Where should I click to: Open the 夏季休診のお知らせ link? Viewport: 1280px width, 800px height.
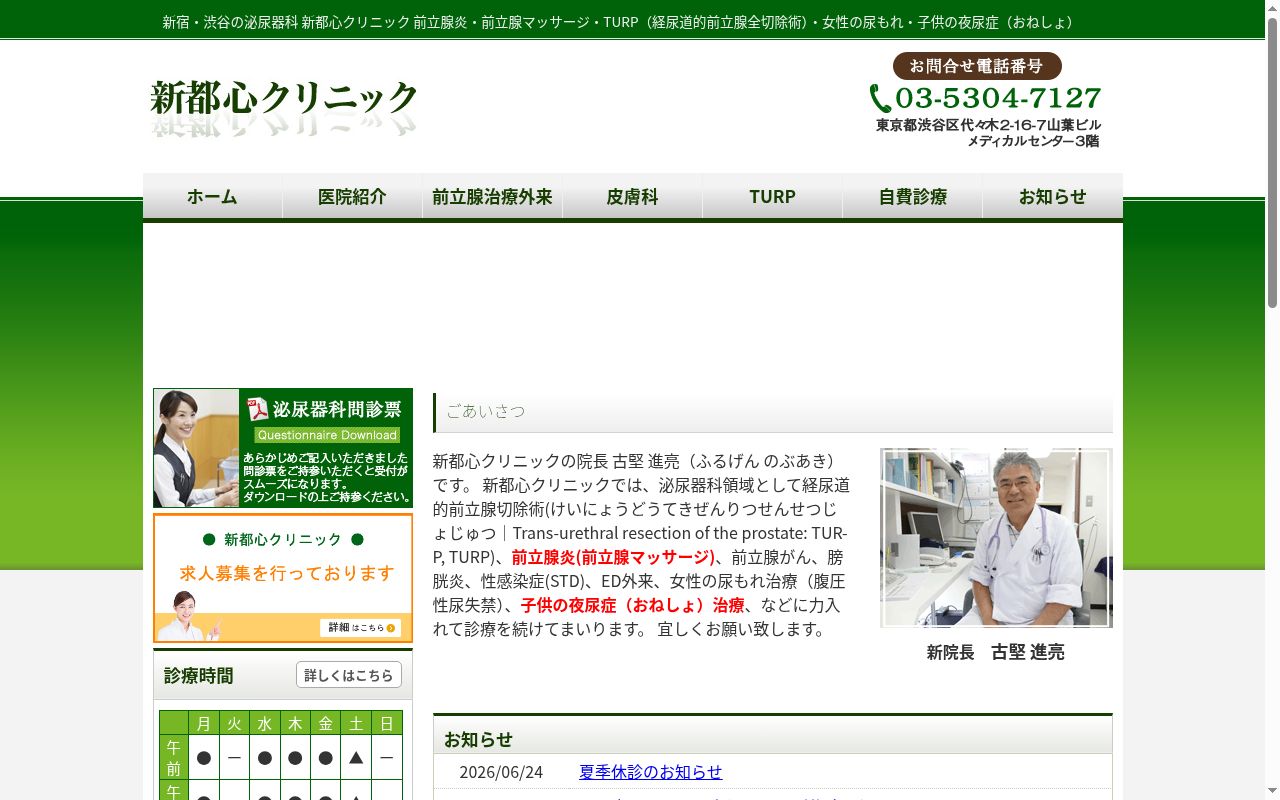point(650,772)
